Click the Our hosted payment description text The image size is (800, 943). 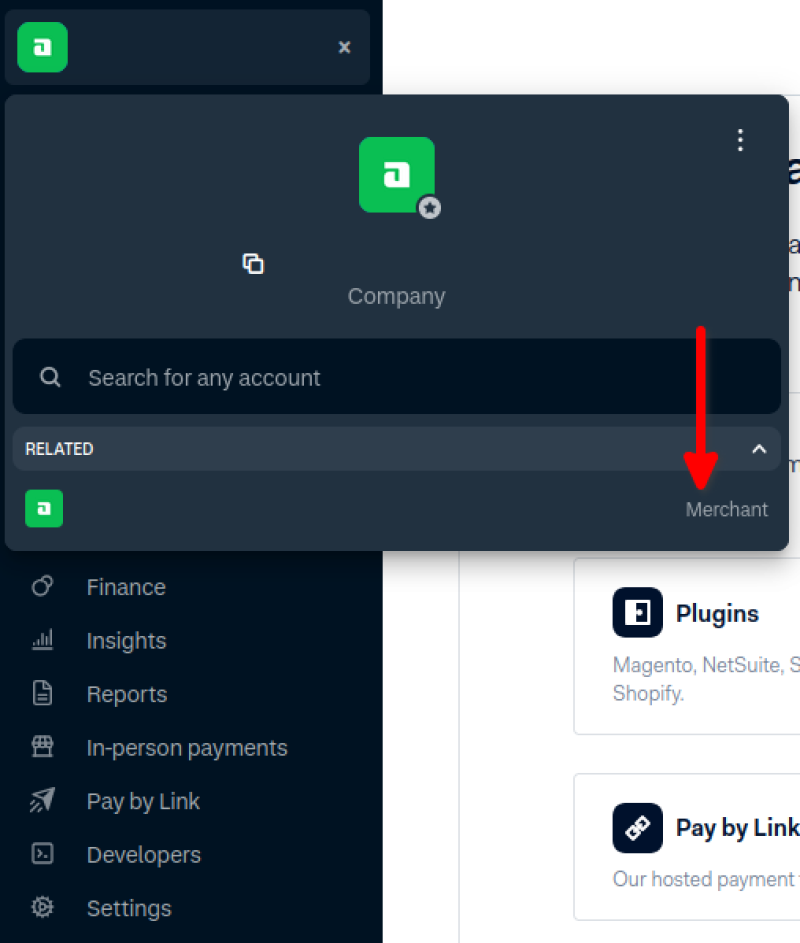[x=706, y=879]
